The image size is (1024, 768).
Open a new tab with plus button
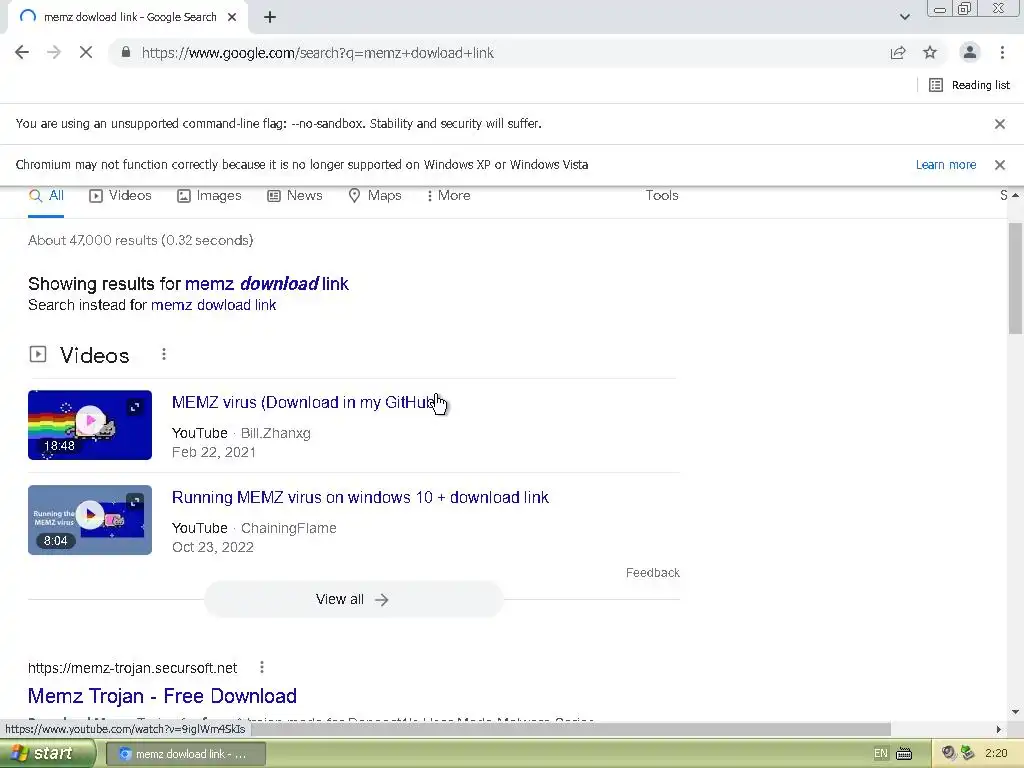(x=270, y=18)
